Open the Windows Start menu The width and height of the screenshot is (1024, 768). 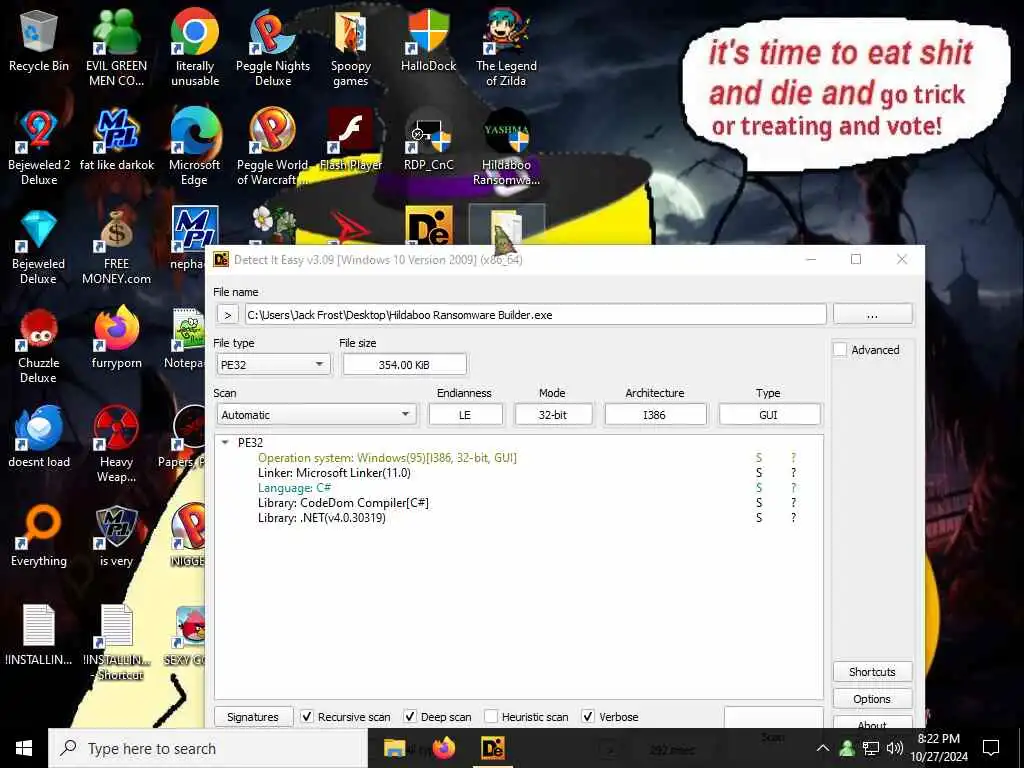click(x=24, y=748)
